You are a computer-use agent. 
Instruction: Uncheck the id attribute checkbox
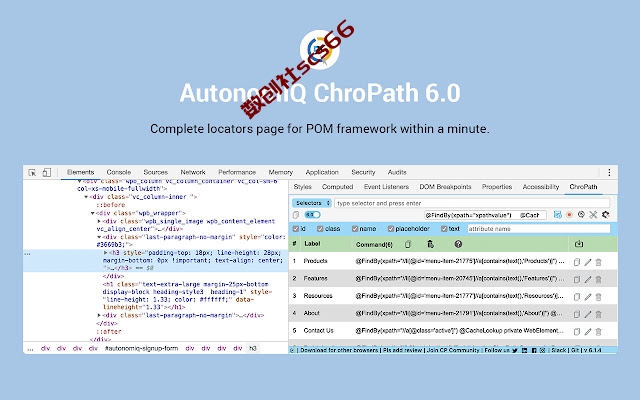[x=296, y=229]
